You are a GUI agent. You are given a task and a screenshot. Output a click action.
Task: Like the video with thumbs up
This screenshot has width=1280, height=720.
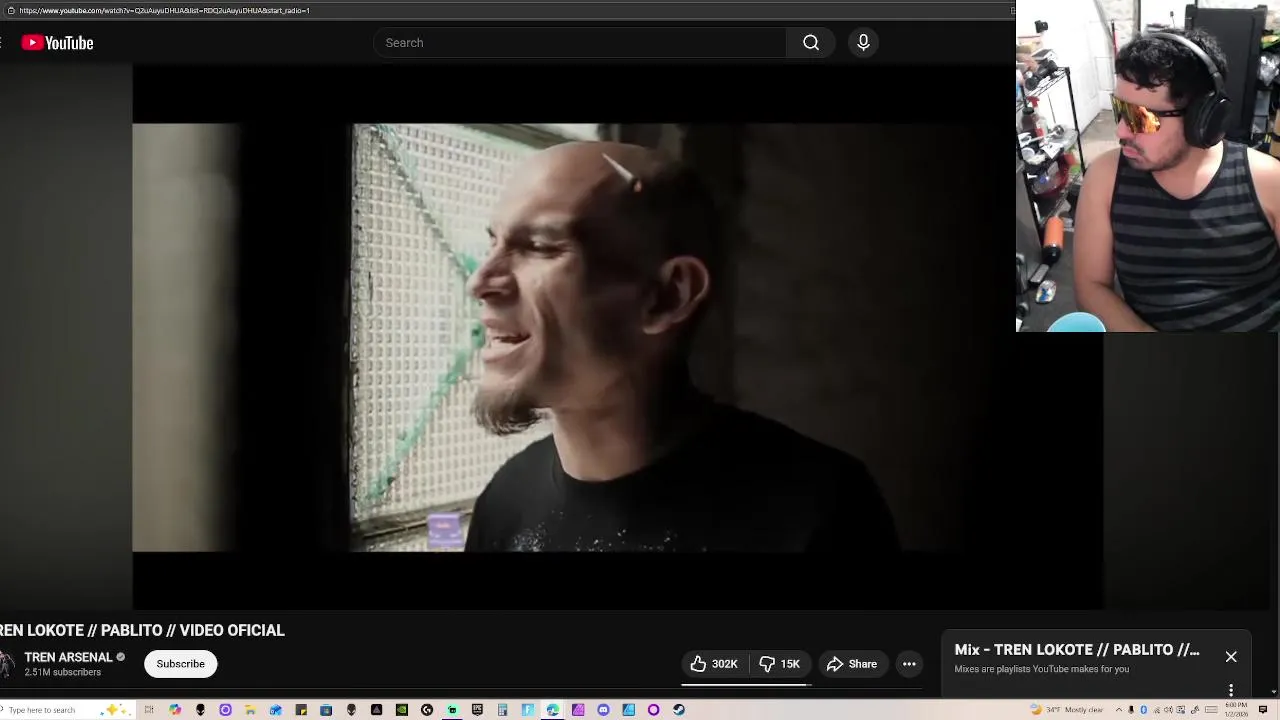[x=714, y=664]
